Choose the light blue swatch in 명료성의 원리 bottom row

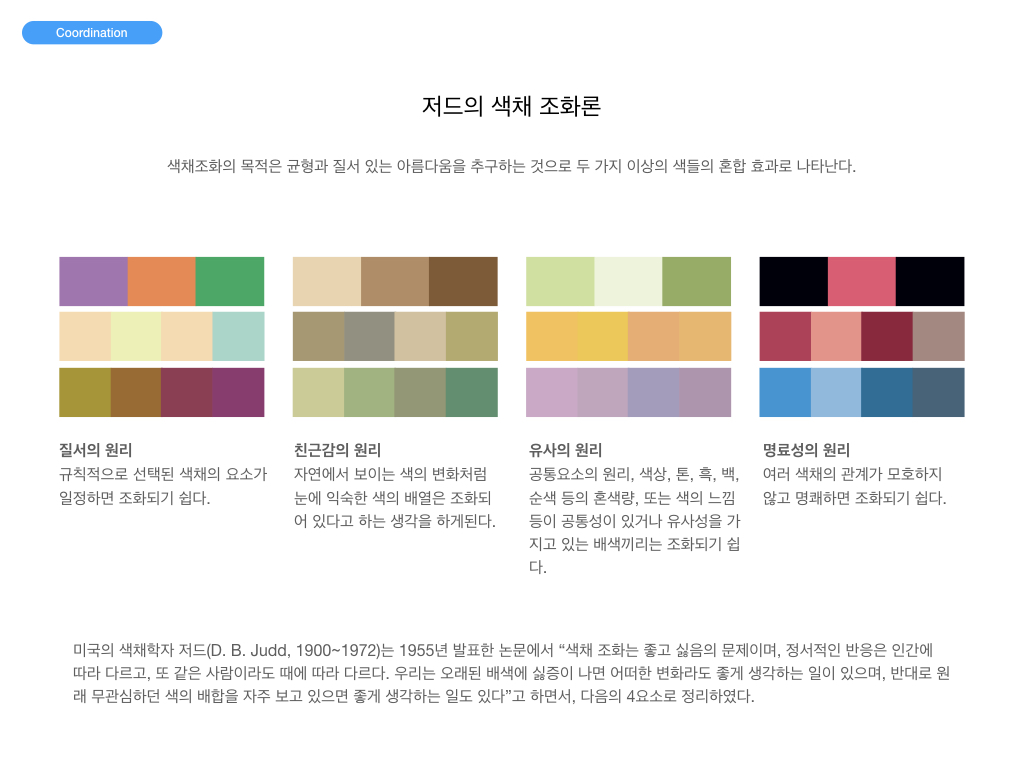coord(836,392)
